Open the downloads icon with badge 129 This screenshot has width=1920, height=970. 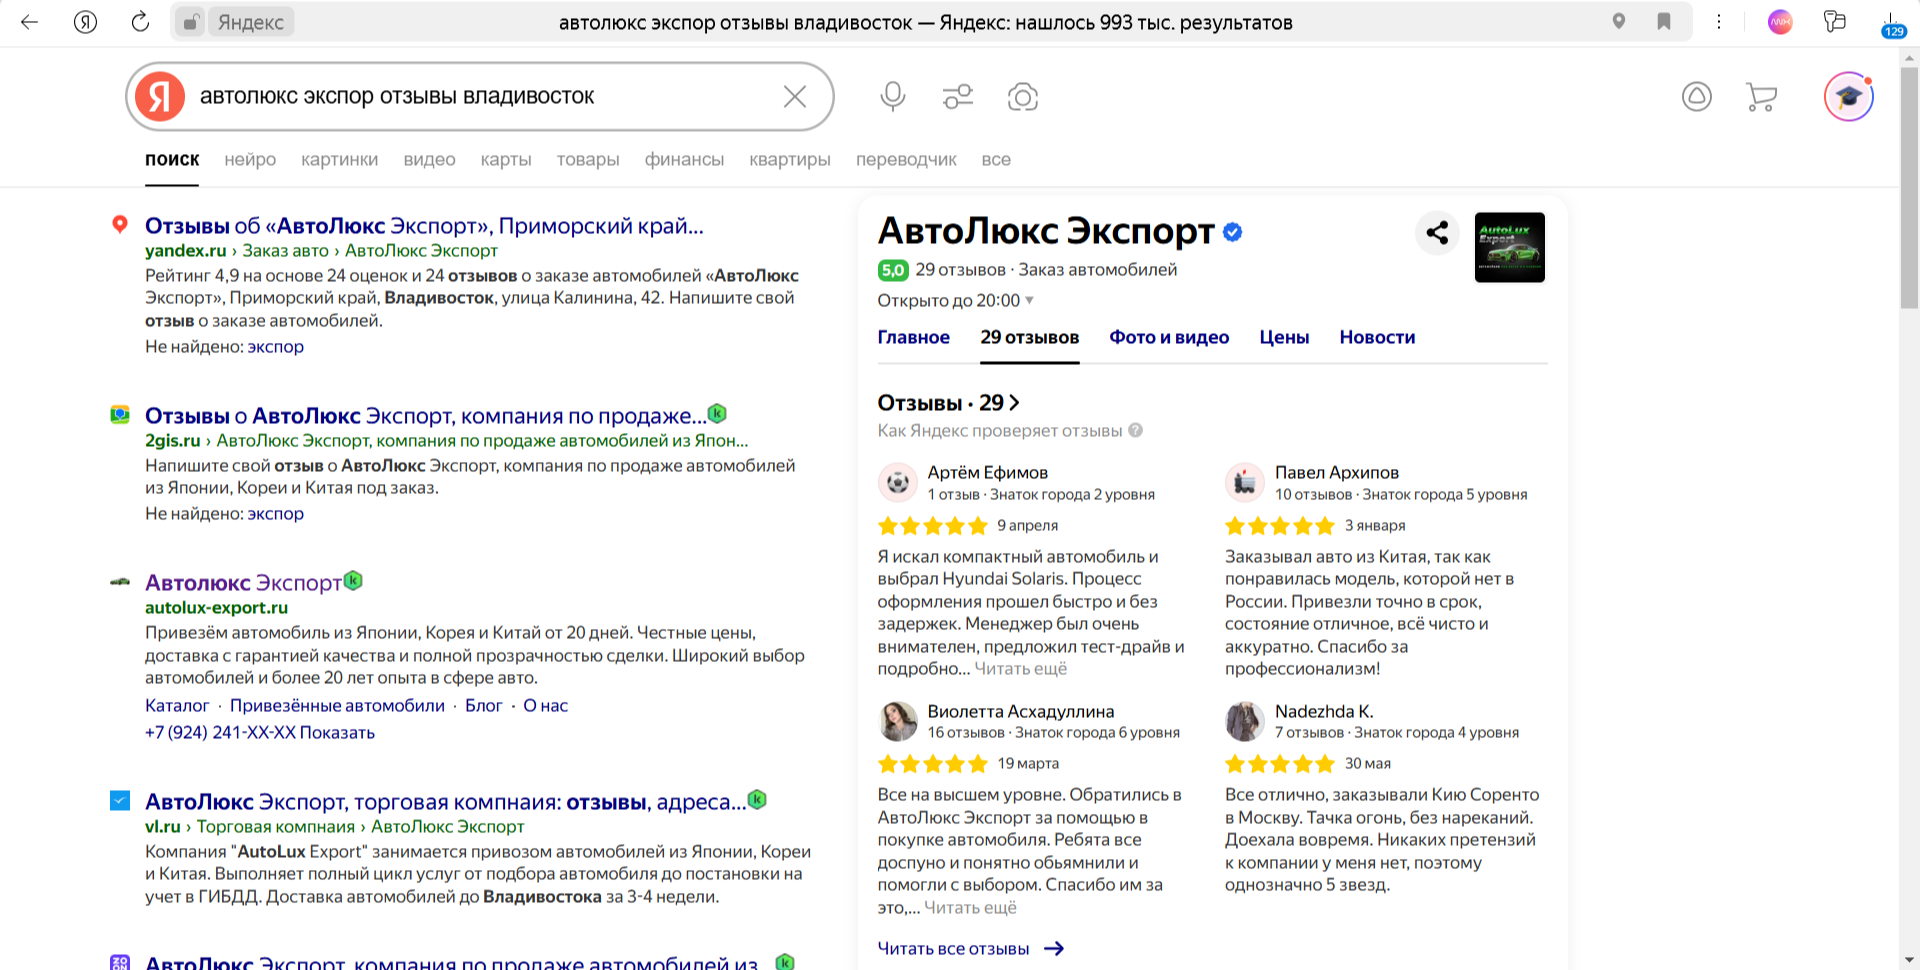coord(1892,24)
